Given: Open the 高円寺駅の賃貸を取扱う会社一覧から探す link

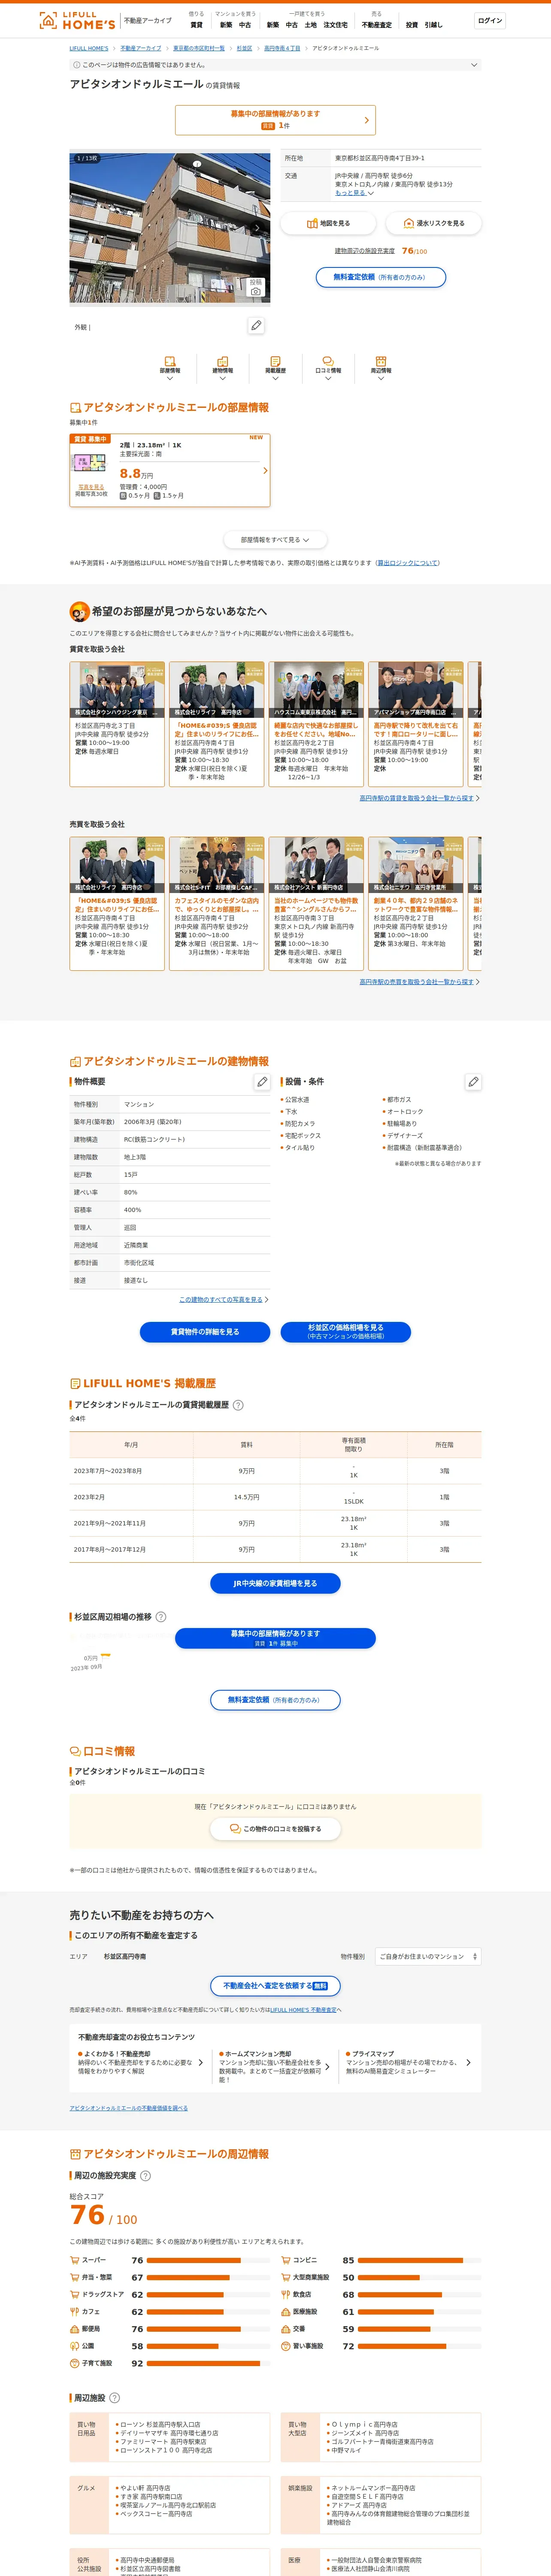Looking at the screenshot, I should [x=418, y=798].
